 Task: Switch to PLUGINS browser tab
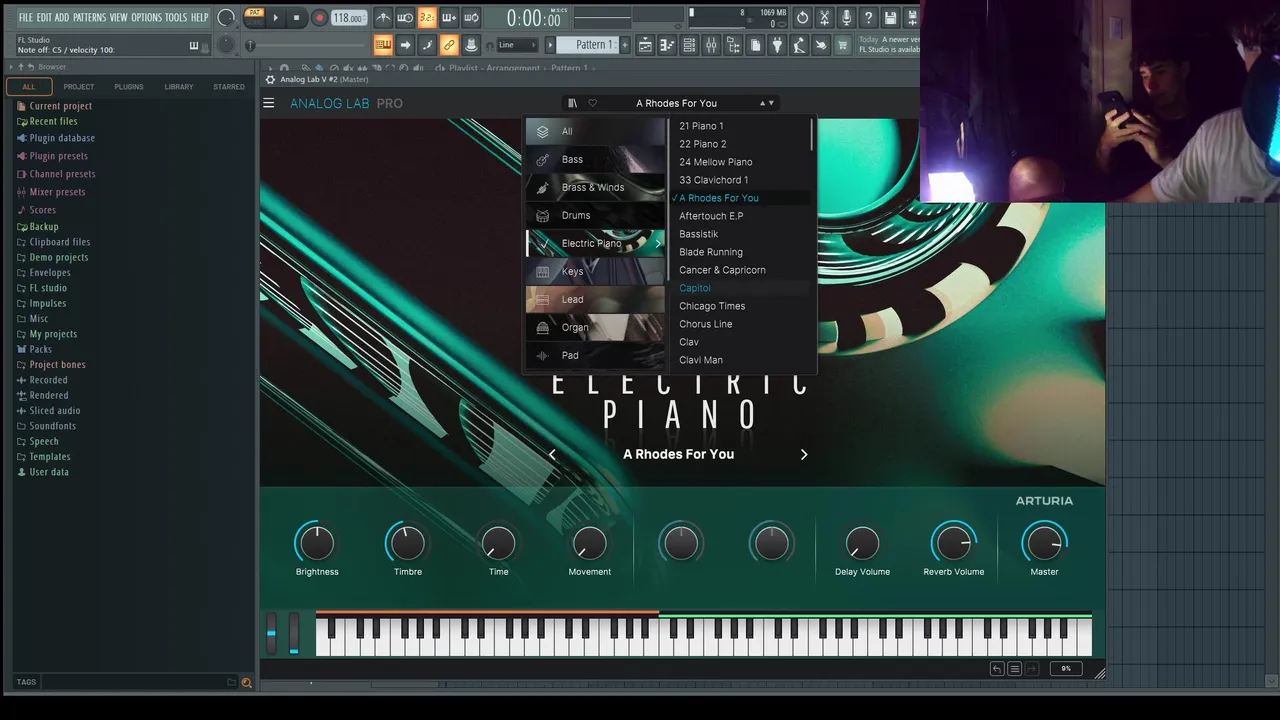tap(128, 87)
